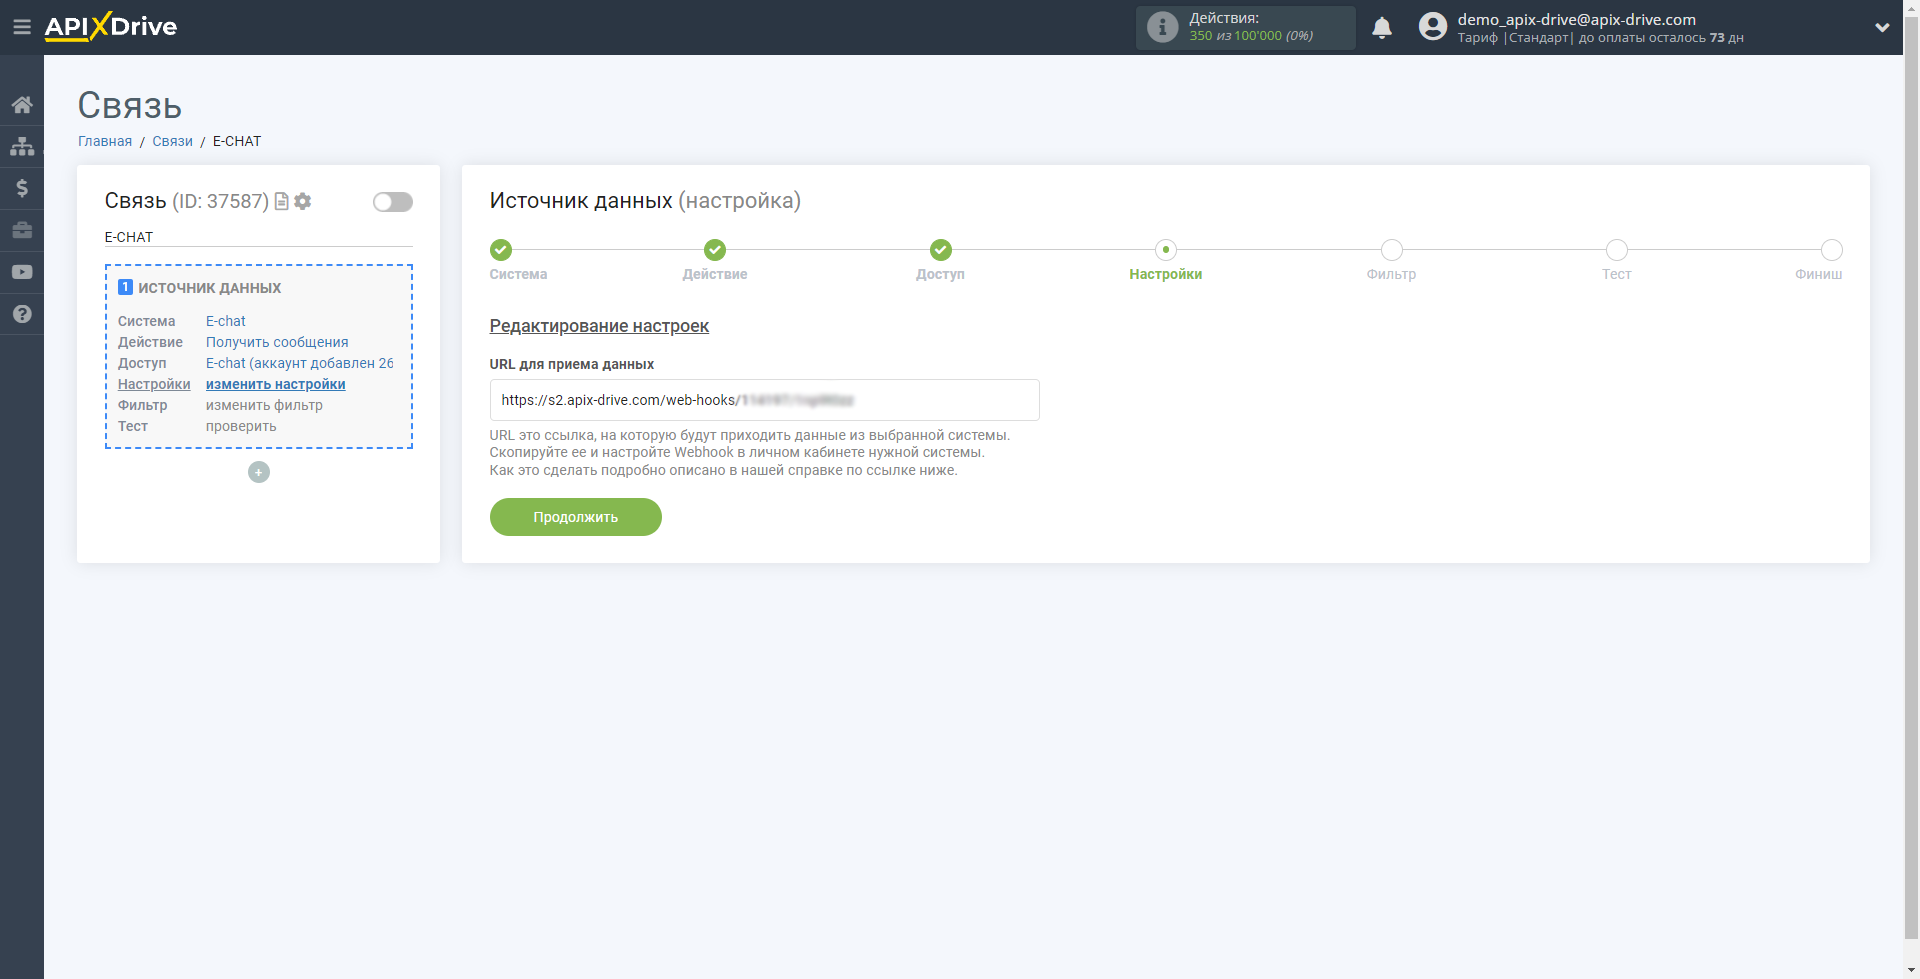Click изменить фильтр link
The width and height of the screenshot is (1920, 979).
[x=264, y=405]
